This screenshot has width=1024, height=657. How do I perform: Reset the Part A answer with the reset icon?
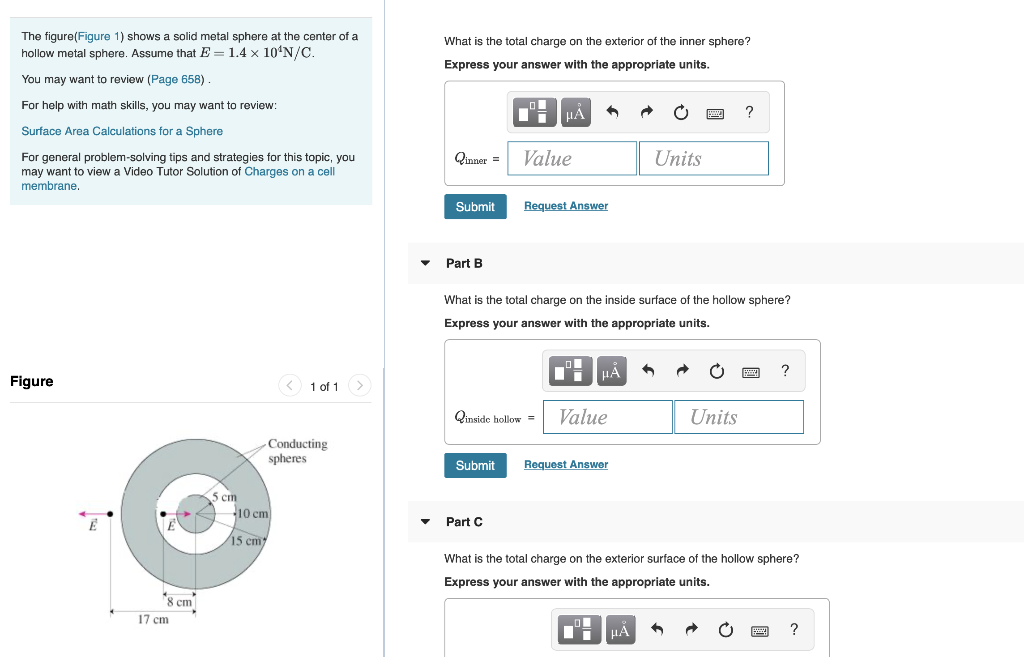pos(680,112)
